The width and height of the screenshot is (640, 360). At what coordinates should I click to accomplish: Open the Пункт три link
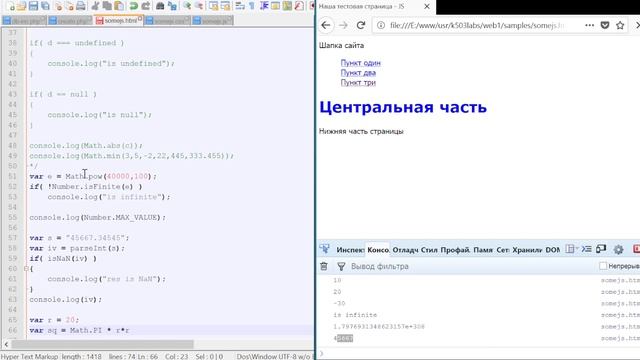358,82
